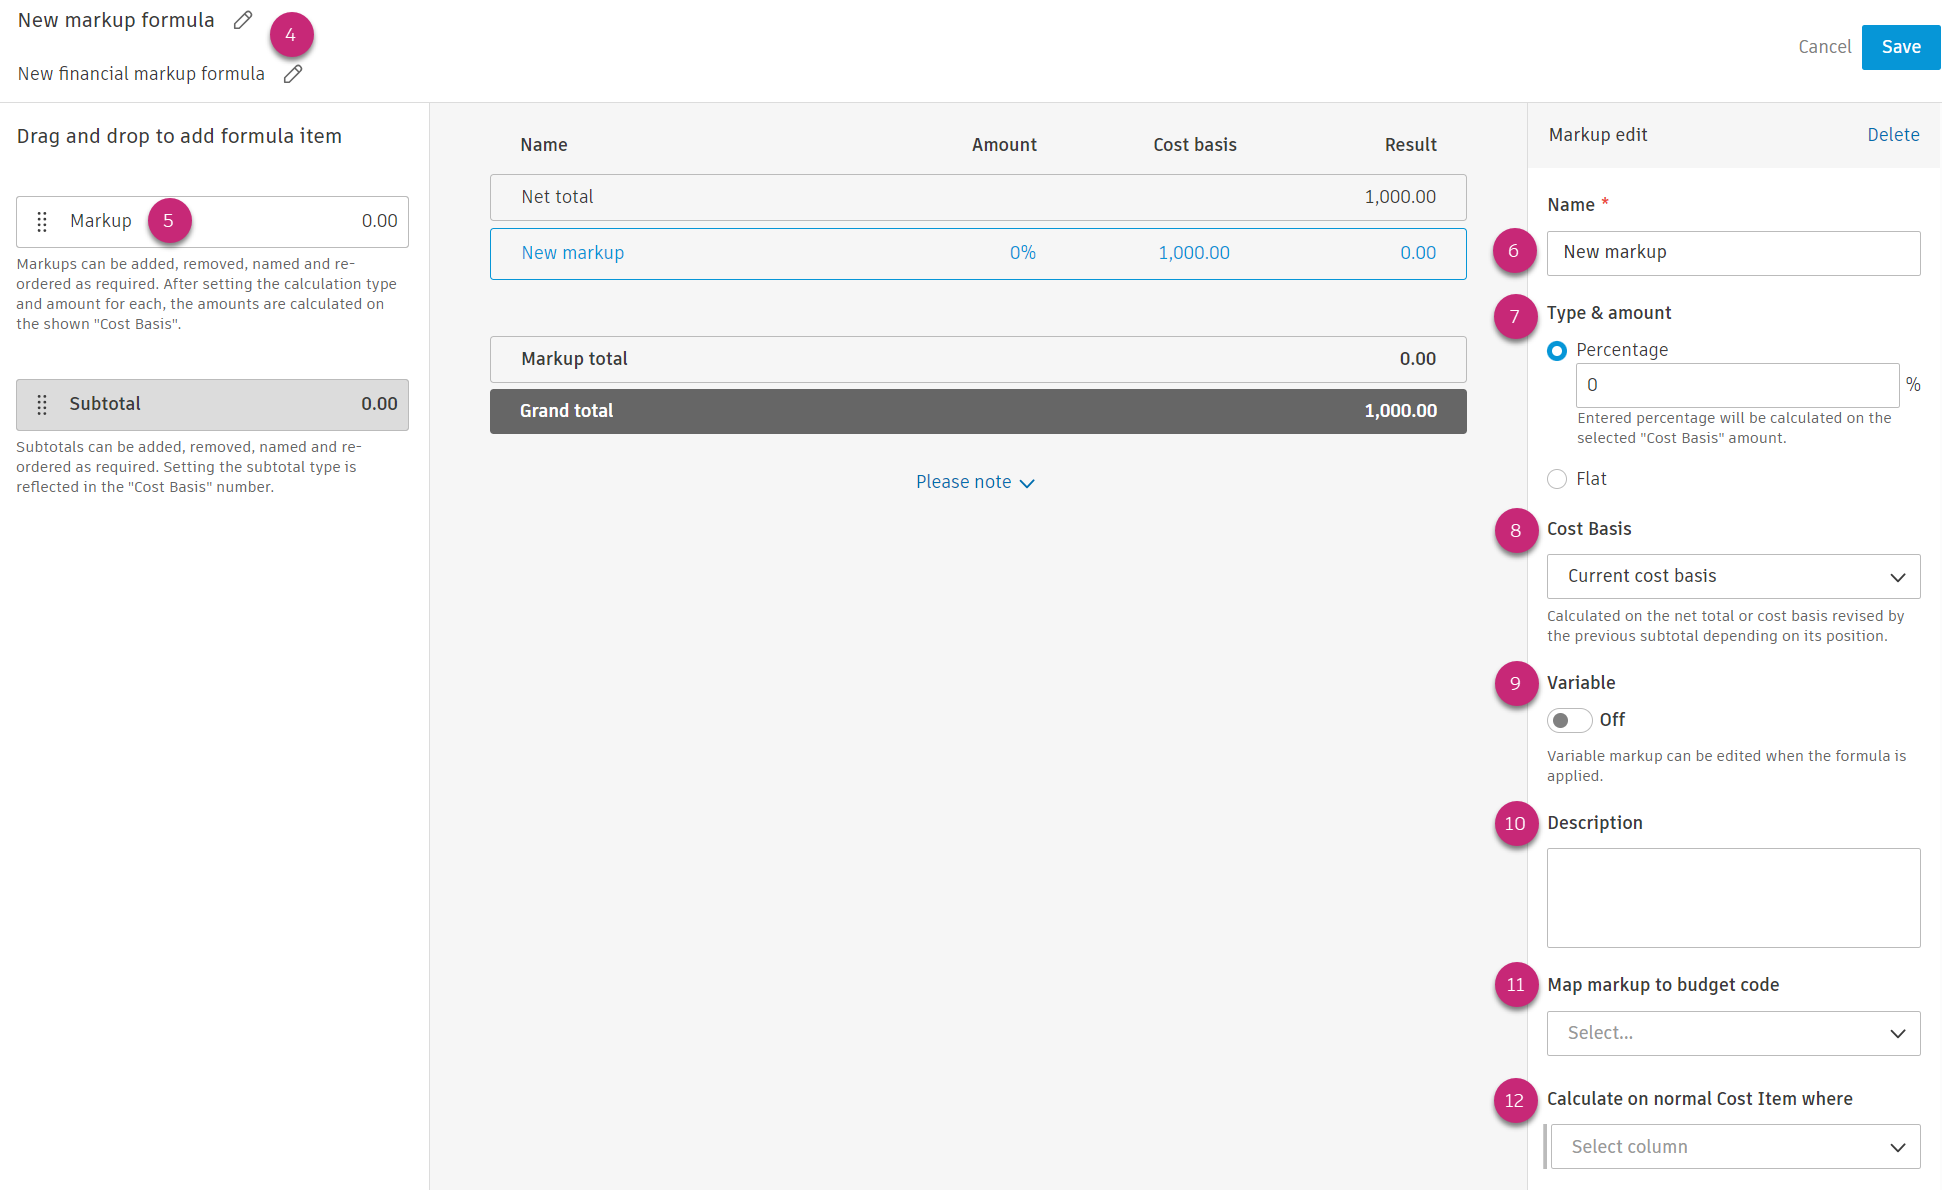The image size is (1942, 1190).
Task: Click the Cancel link
Action: coord(1824,47)
